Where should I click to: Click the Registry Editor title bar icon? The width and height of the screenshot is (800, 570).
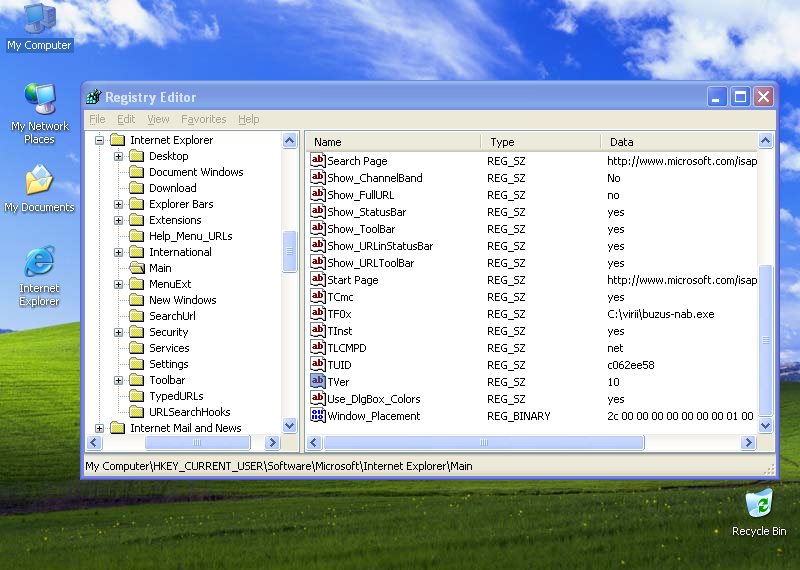pos(94,96)
